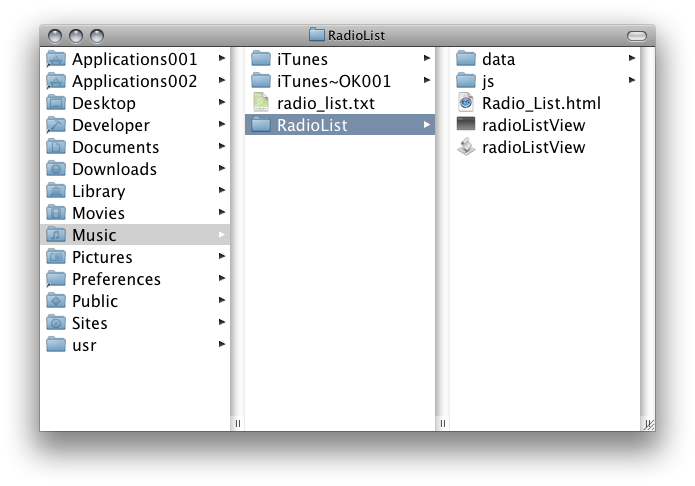Image resolution: width=695 pixels, height=486 pixels.
Task: Select the Radio_List.html web document icon
Action: pos(466,102)
